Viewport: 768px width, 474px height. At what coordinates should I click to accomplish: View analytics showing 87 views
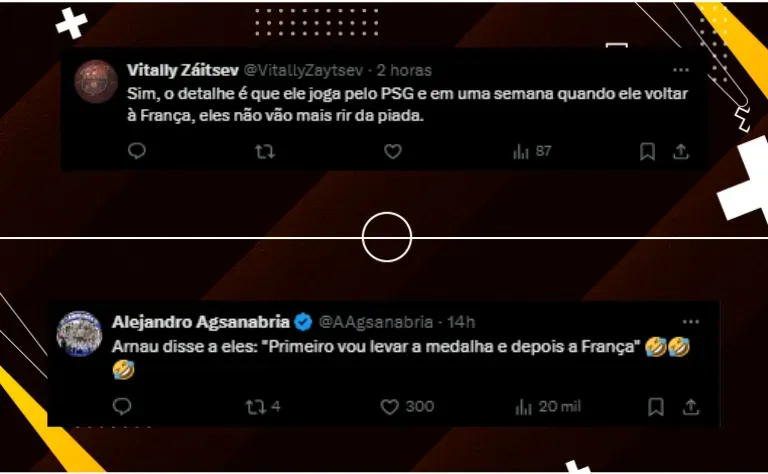click(x=532, y=151)
